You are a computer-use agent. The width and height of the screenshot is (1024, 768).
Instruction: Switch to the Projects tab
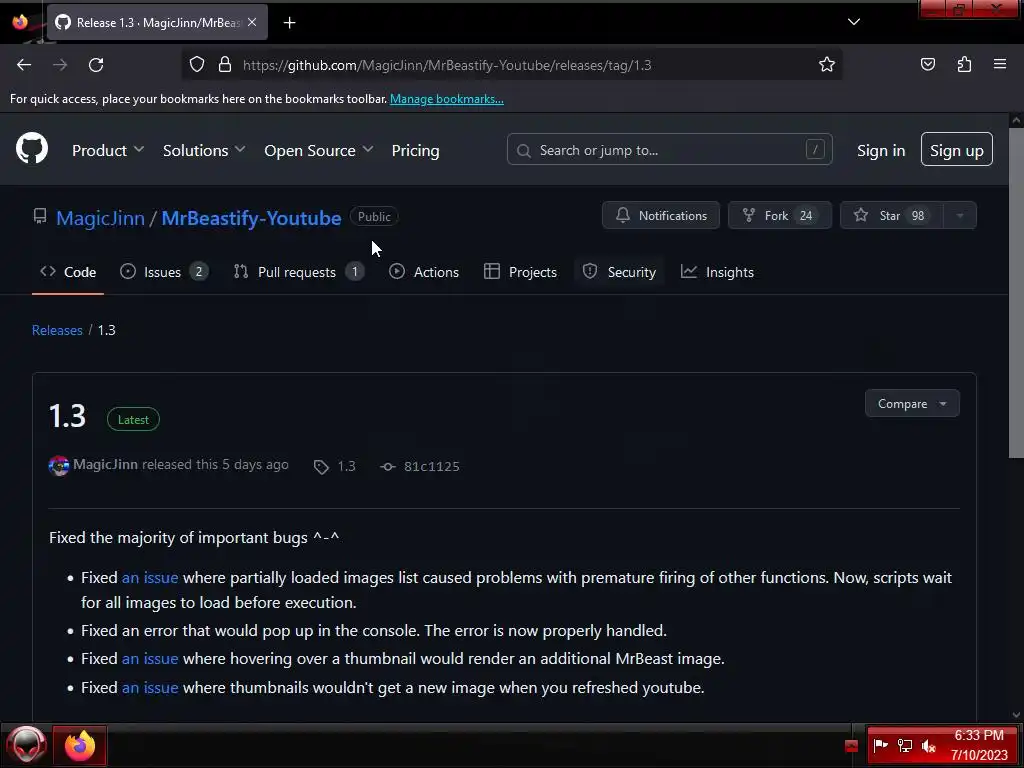coord(520,272)
